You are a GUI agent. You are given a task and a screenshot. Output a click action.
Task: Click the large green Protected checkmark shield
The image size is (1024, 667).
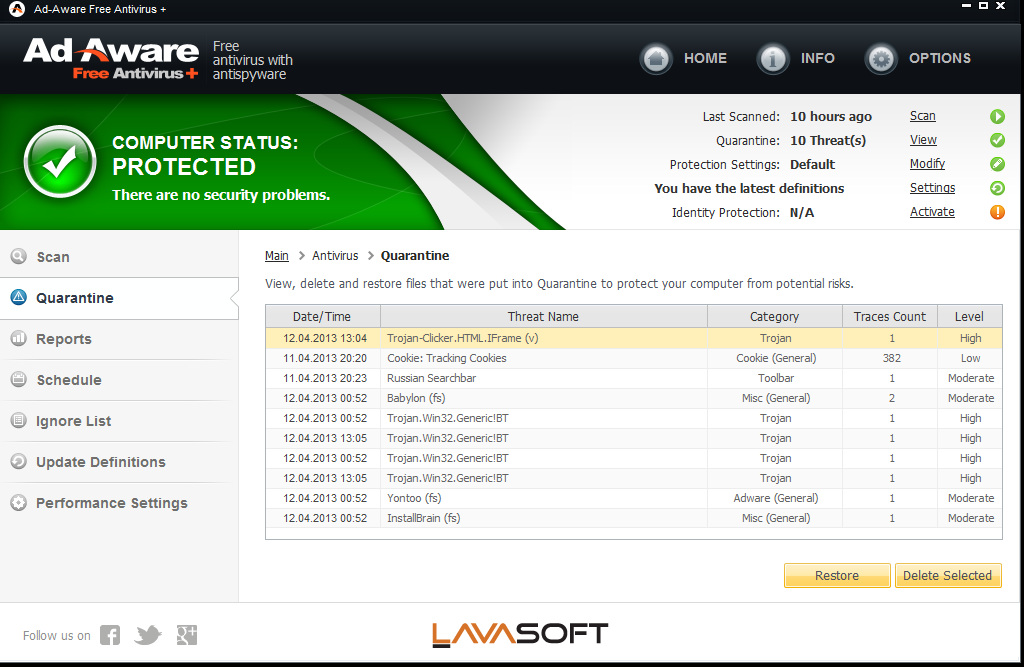click(60, 162)
